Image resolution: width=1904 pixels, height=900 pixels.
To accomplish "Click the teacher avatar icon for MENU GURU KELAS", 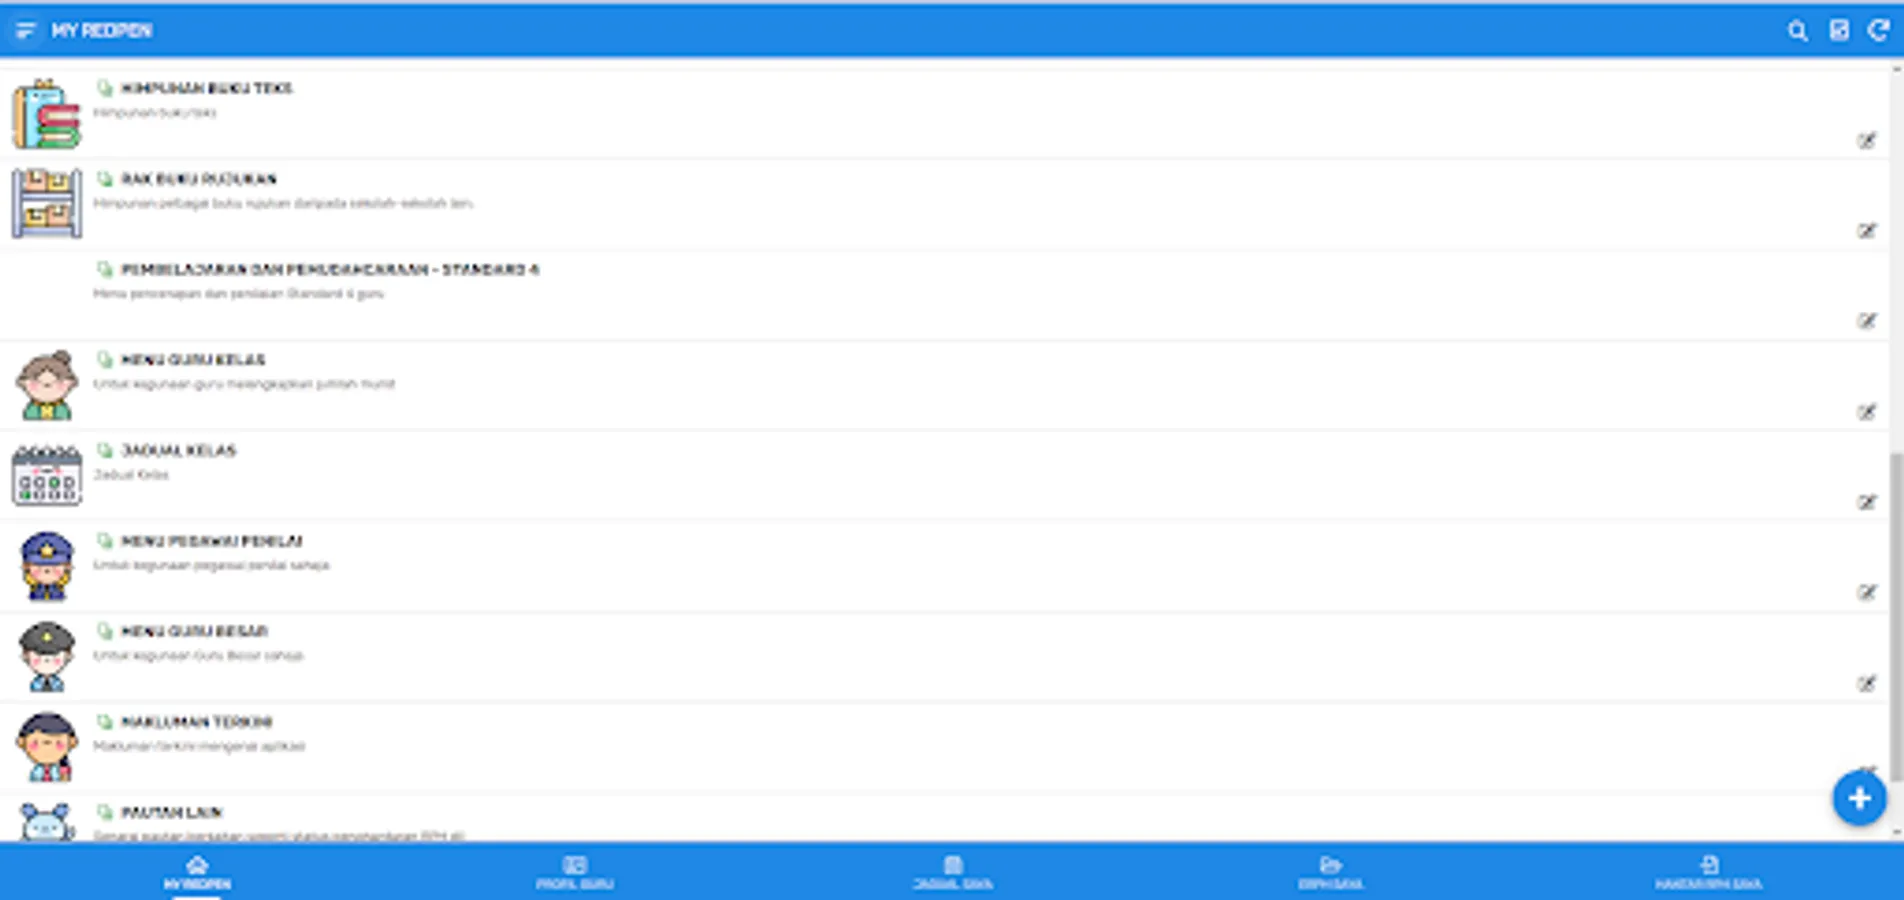I will 47,385.
